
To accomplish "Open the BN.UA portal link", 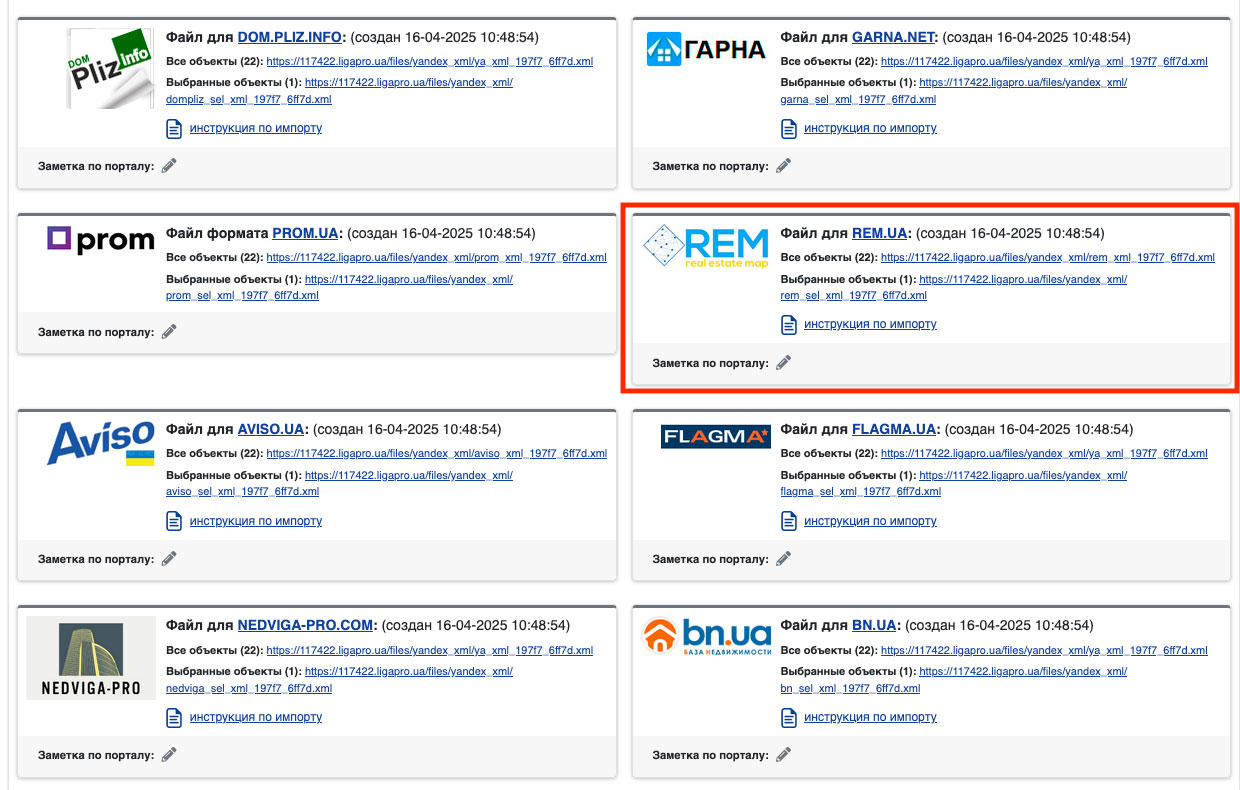I will coord(874,626).
